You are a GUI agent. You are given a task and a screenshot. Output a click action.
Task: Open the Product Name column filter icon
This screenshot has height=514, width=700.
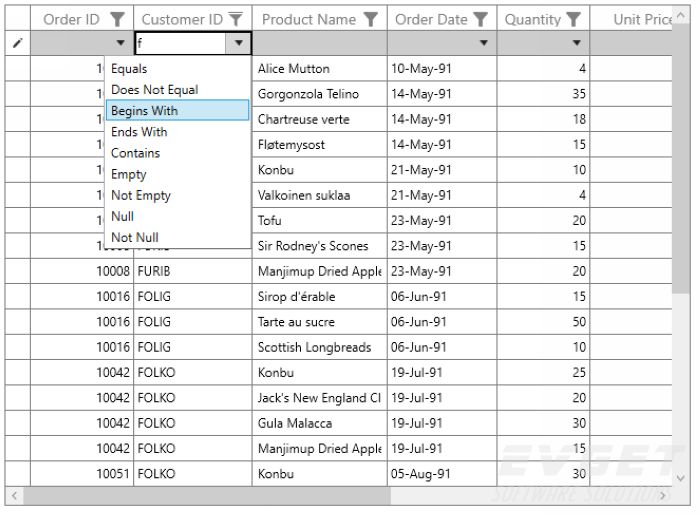371,19
